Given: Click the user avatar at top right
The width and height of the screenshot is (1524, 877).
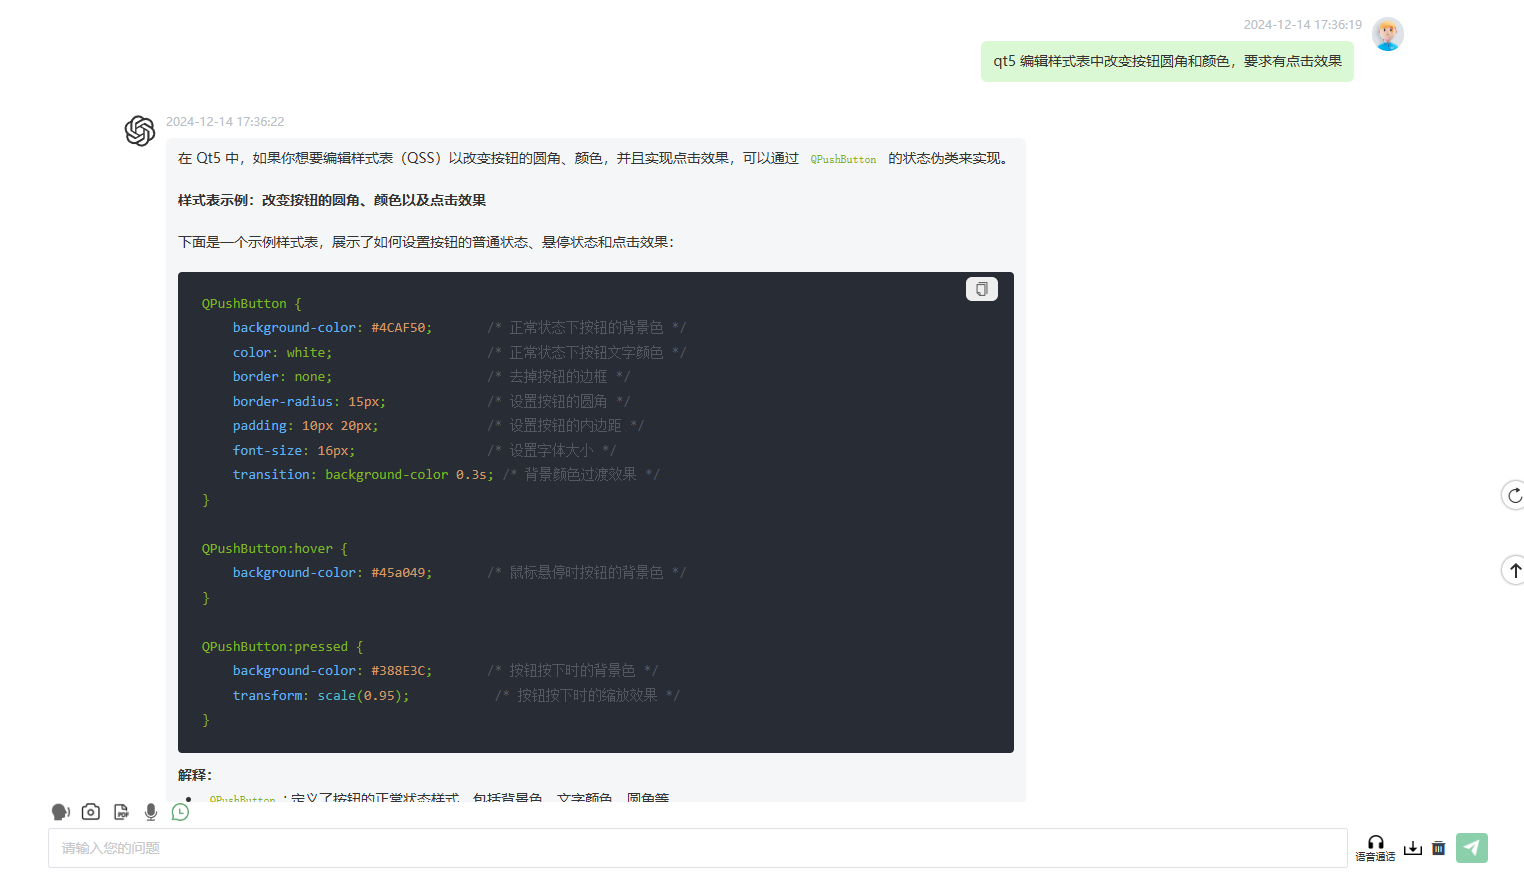Looking at the screenshot, I should pos(1387,34).
